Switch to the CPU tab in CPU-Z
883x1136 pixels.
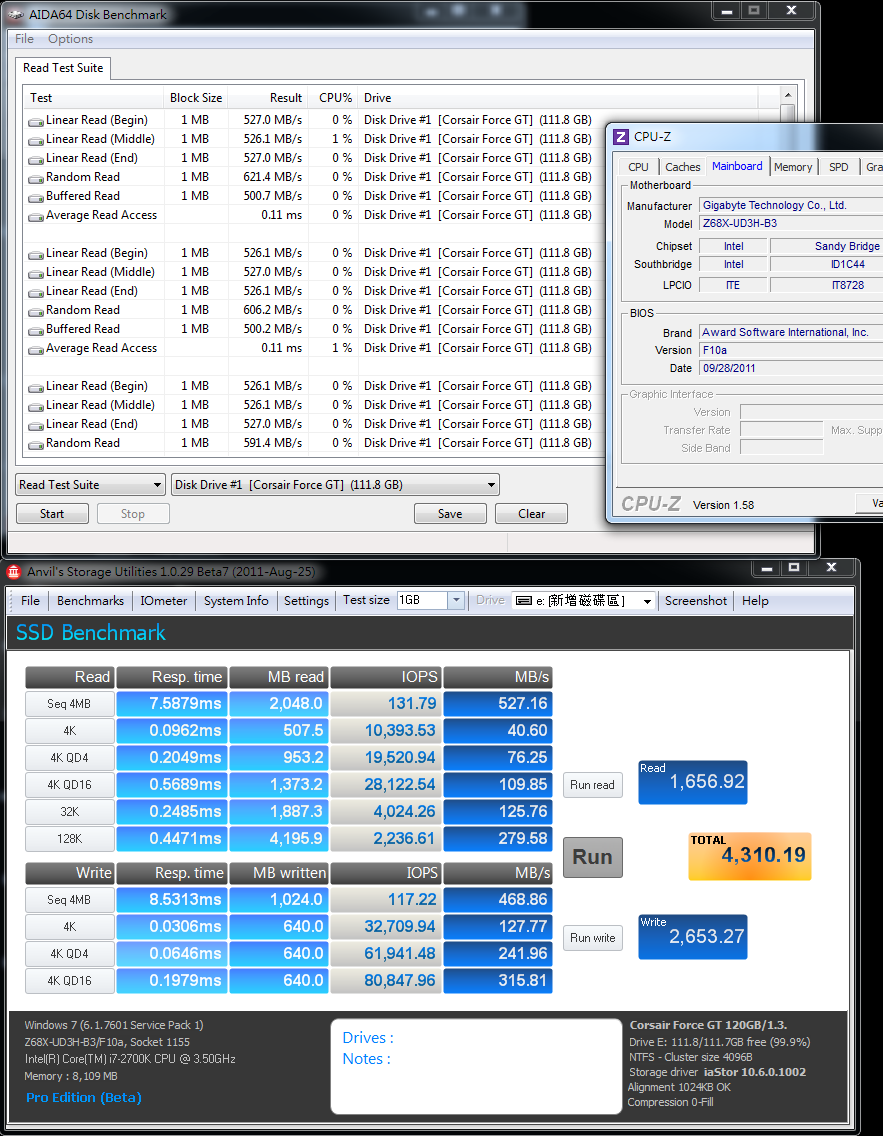click(638, 167)
